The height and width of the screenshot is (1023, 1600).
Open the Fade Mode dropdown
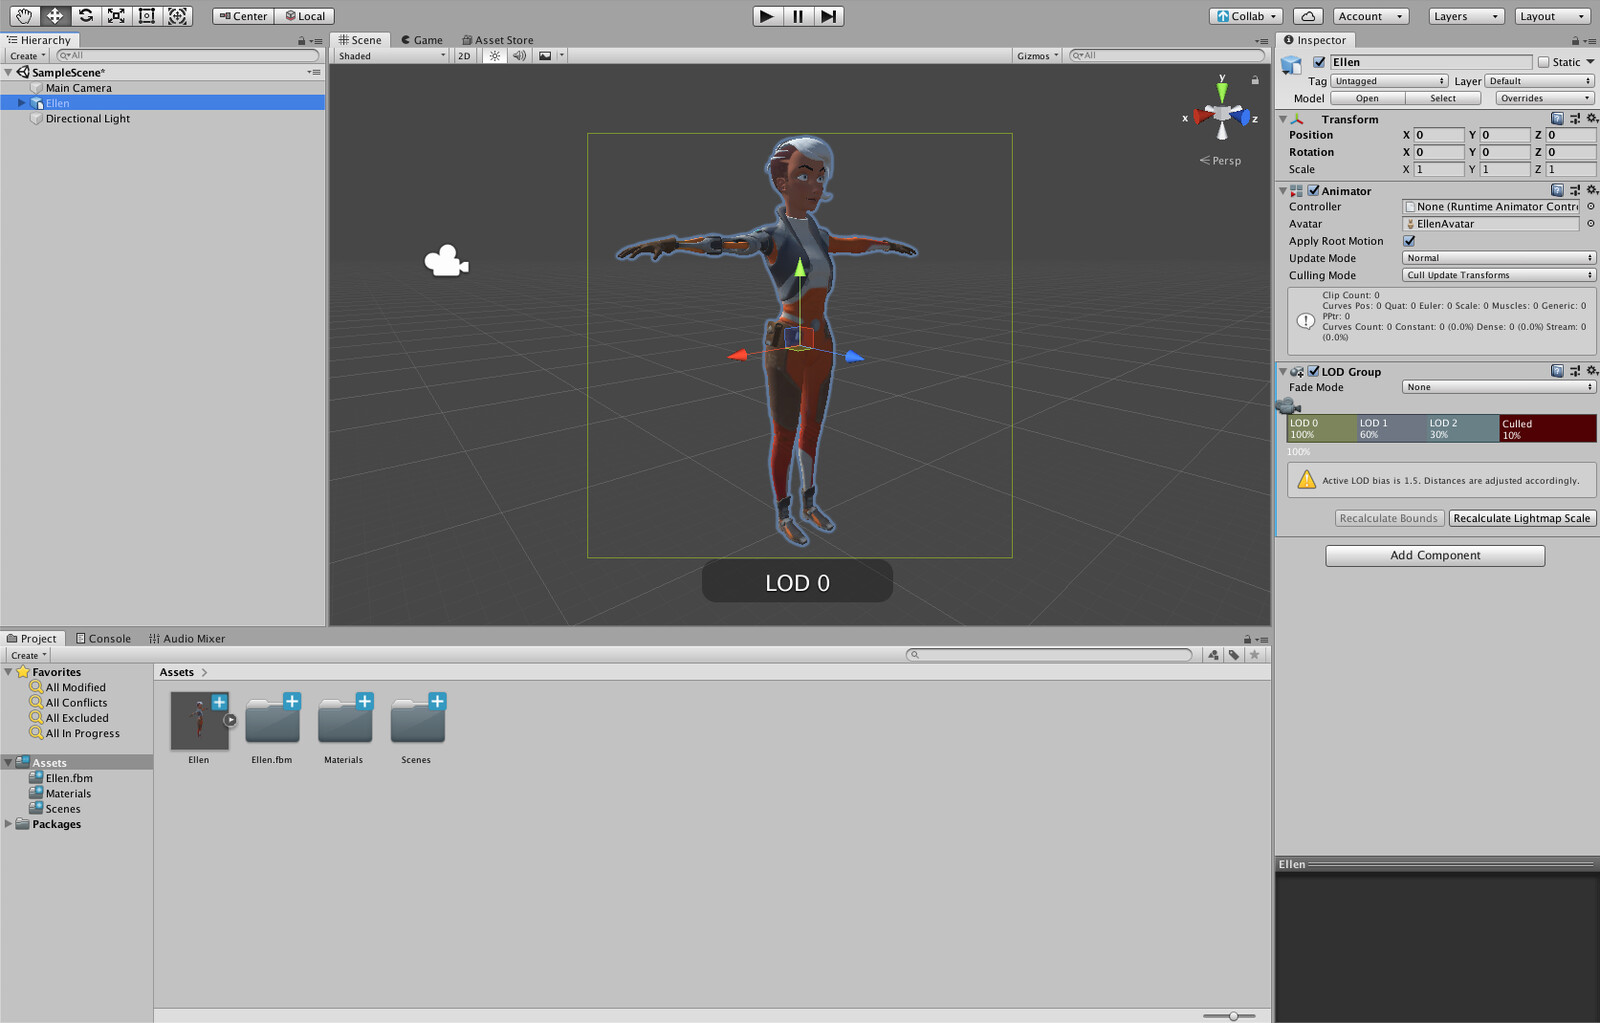1498,387
